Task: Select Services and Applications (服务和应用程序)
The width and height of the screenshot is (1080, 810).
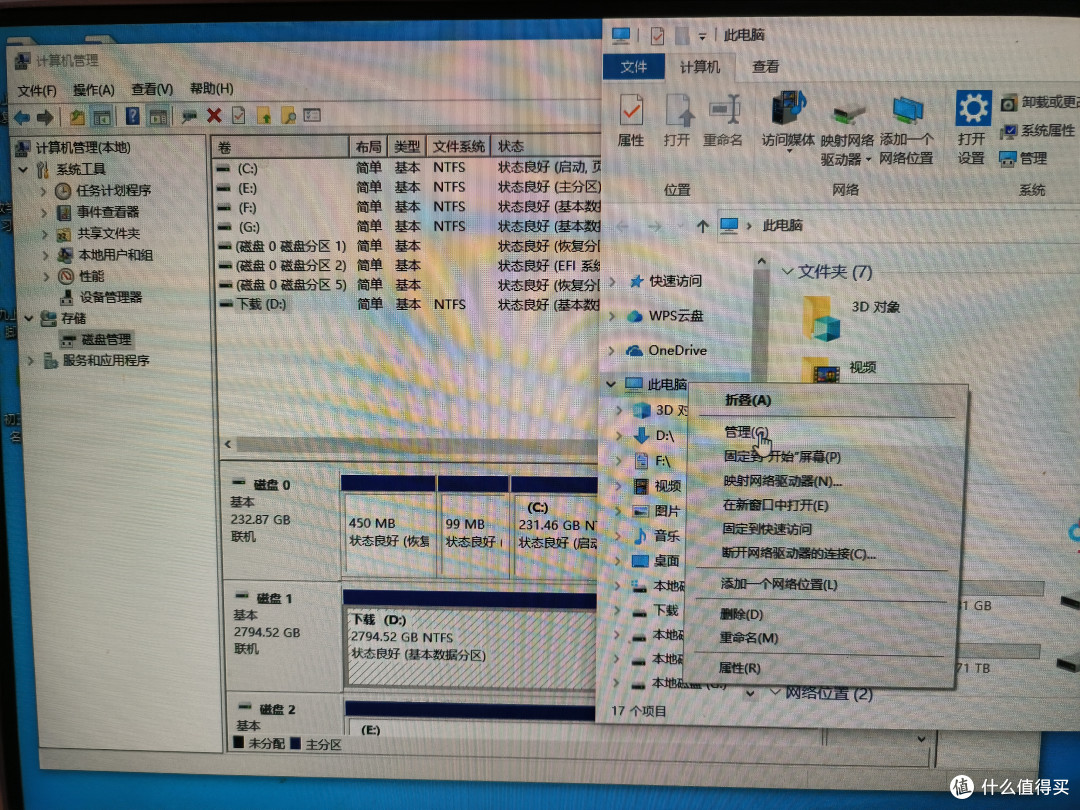Action: [x=106, y=360]
